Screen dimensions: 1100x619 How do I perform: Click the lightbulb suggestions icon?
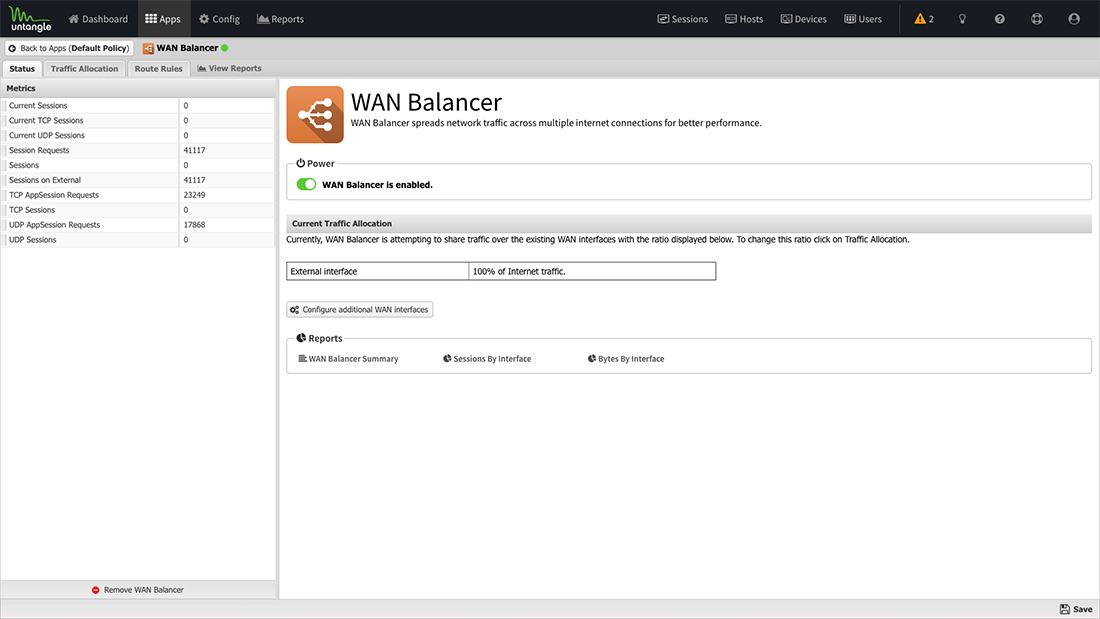[962, 19]
